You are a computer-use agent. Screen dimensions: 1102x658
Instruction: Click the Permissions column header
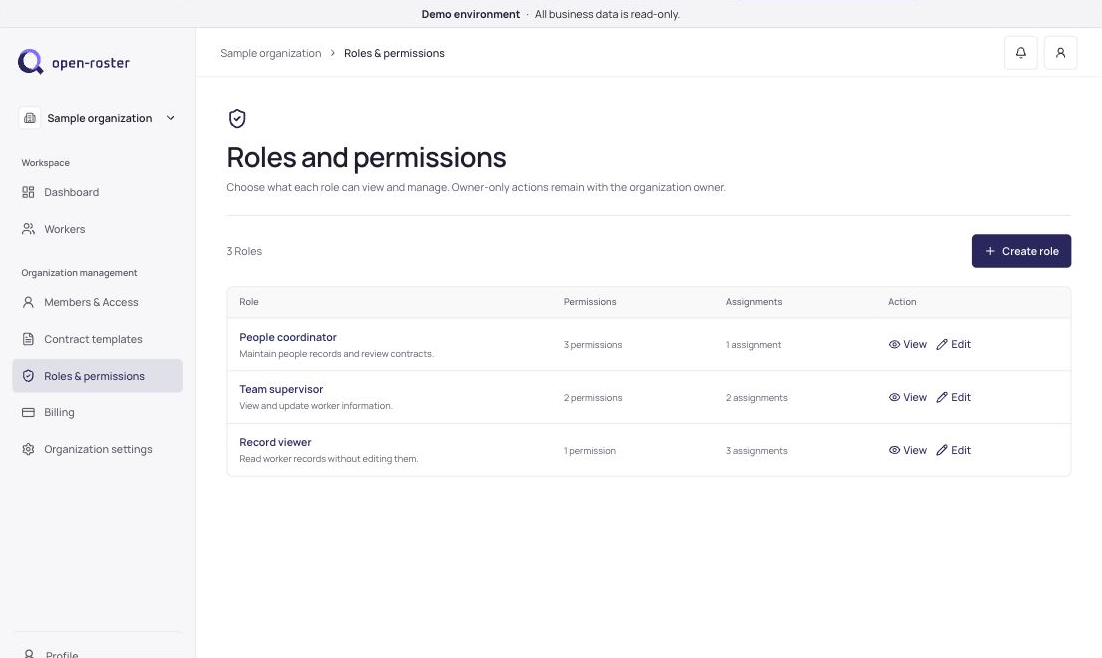click(x=590, y=302)
